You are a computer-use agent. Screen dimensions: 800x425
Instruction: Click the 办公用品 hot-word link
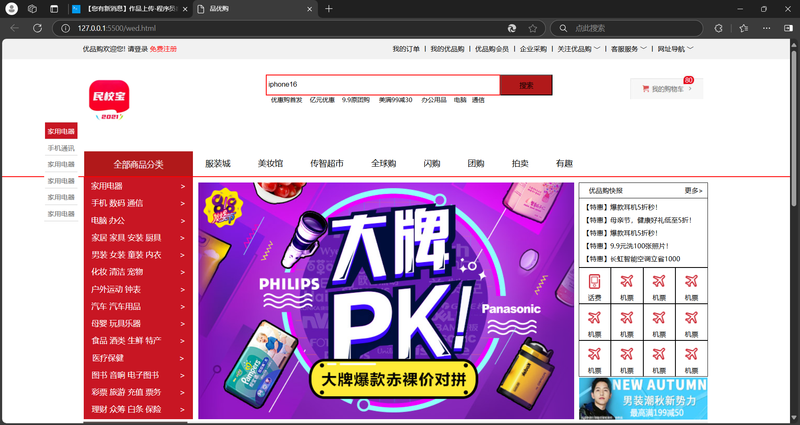point(434,100)
